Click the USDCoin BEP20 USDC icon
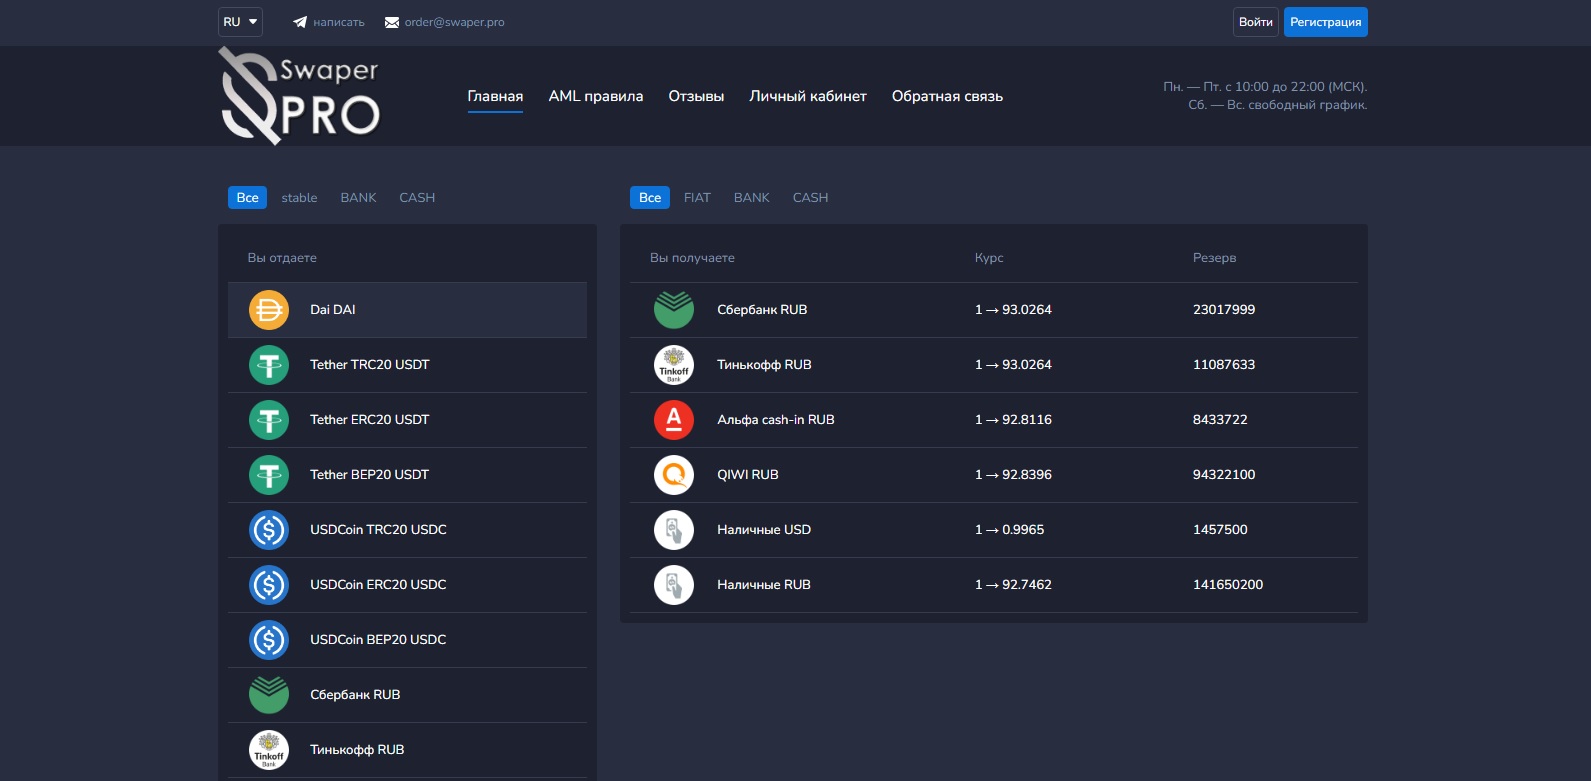The width and height of the screenshot is (1591, 781). [x=269, y=640]
